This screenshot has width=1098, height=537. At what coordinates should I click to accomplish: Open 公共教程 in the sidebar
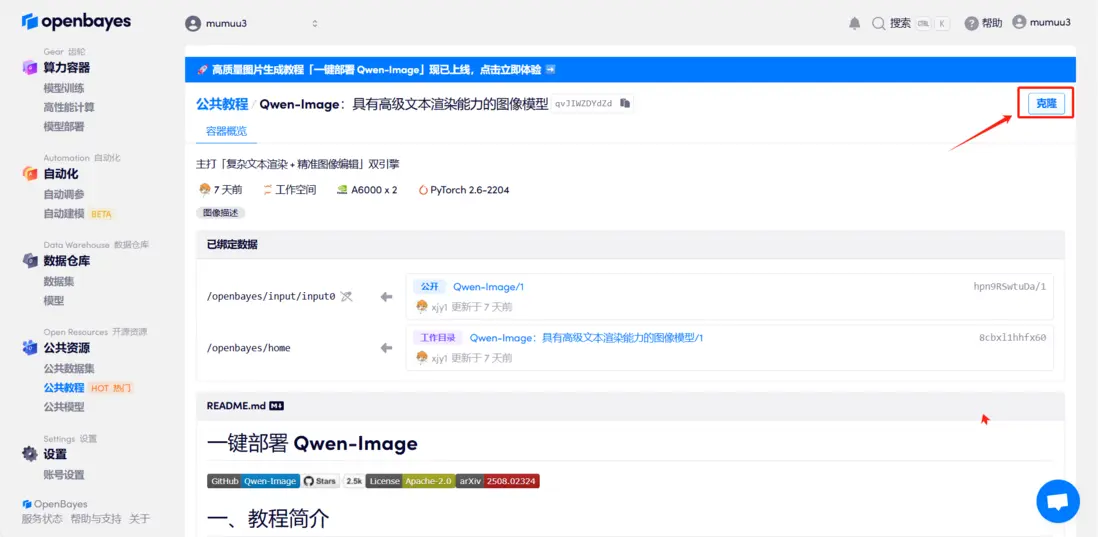click(x=64, y=387)
